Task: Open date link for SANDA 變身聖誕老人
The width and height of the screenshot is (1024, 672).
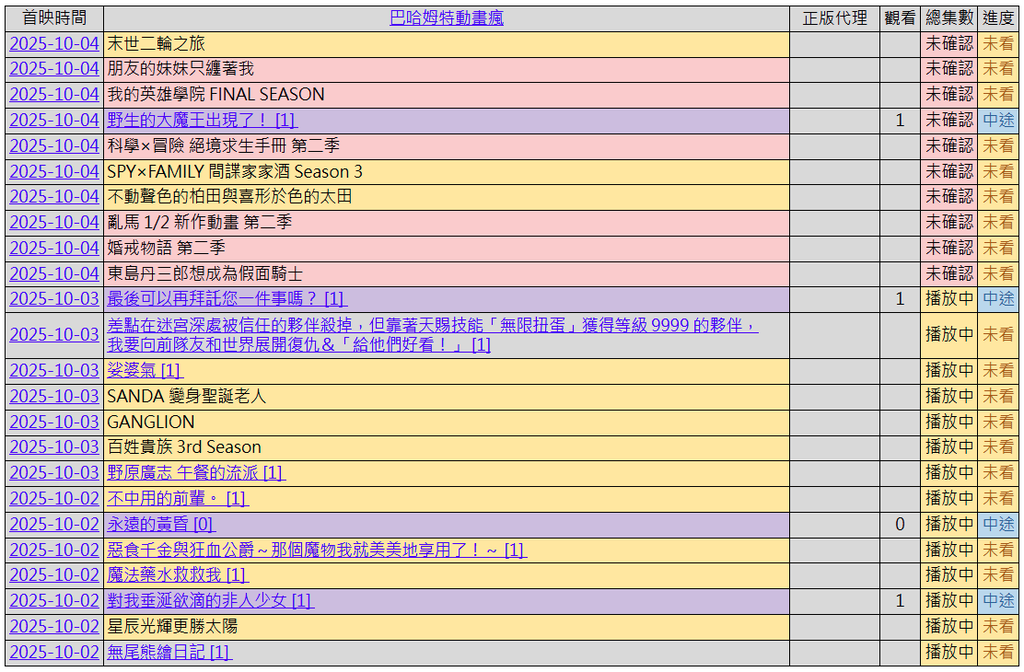Action: coord(54,396)
